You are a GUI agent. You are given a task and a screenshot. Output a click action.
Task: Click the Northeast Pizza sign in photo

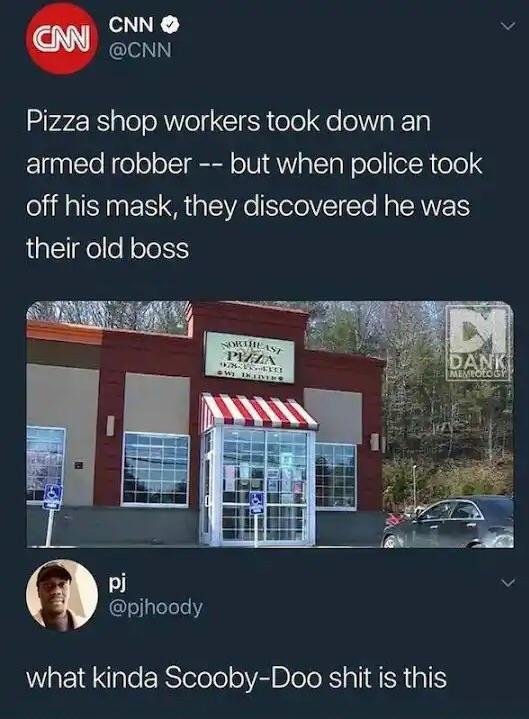click(x=250, y=358)
